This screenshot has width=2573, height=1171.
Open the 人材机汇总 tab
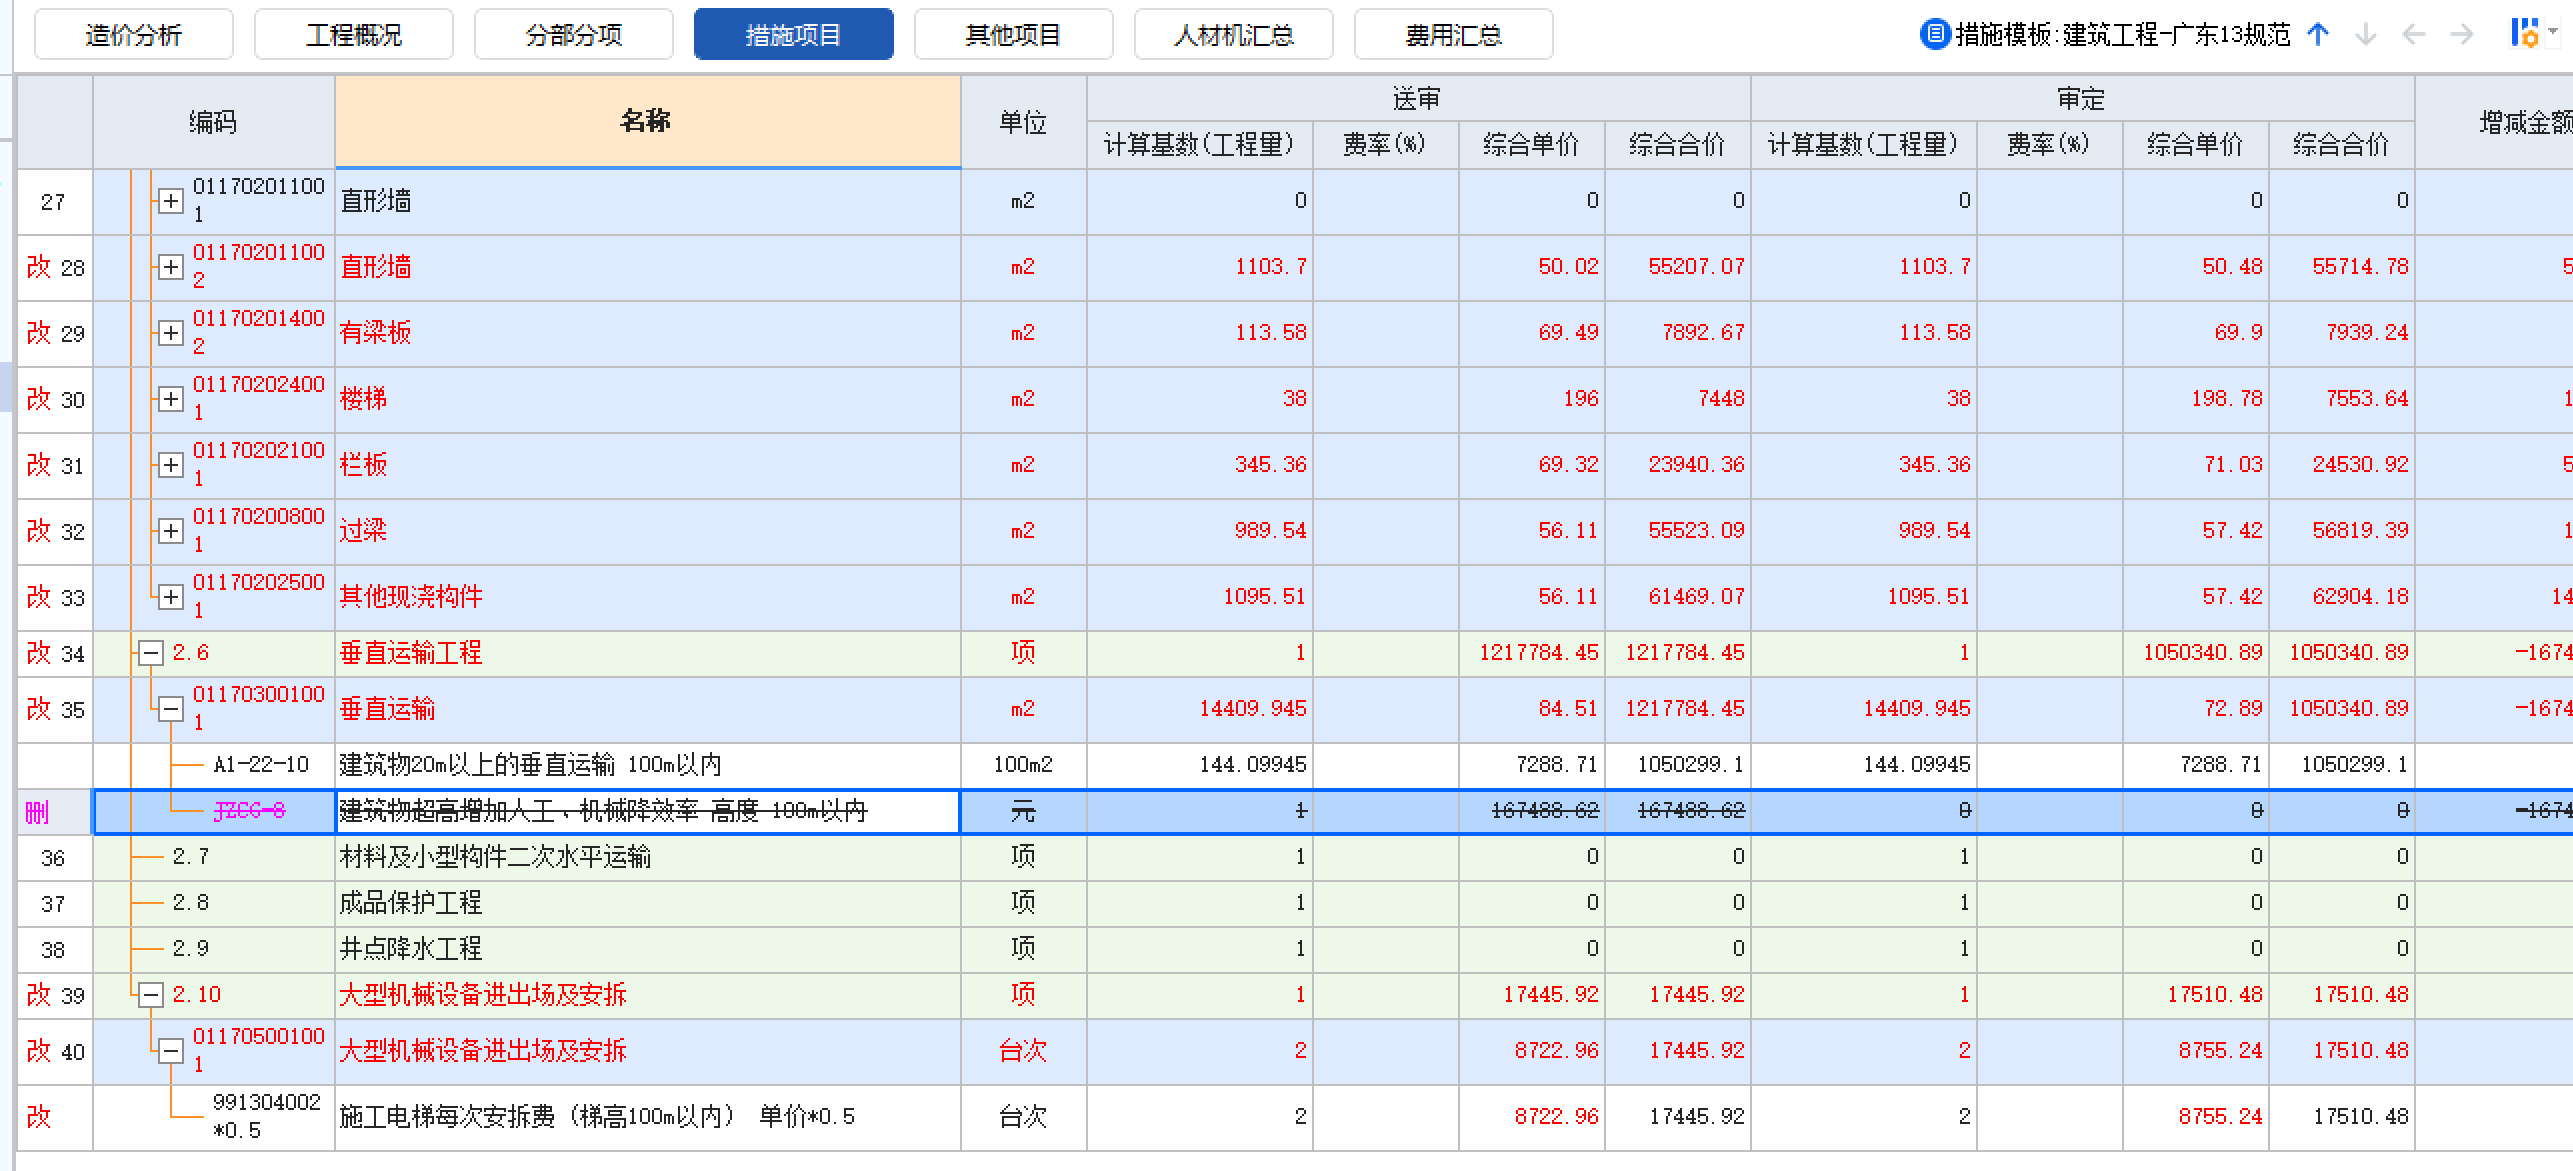click(x=1232, y=33)
